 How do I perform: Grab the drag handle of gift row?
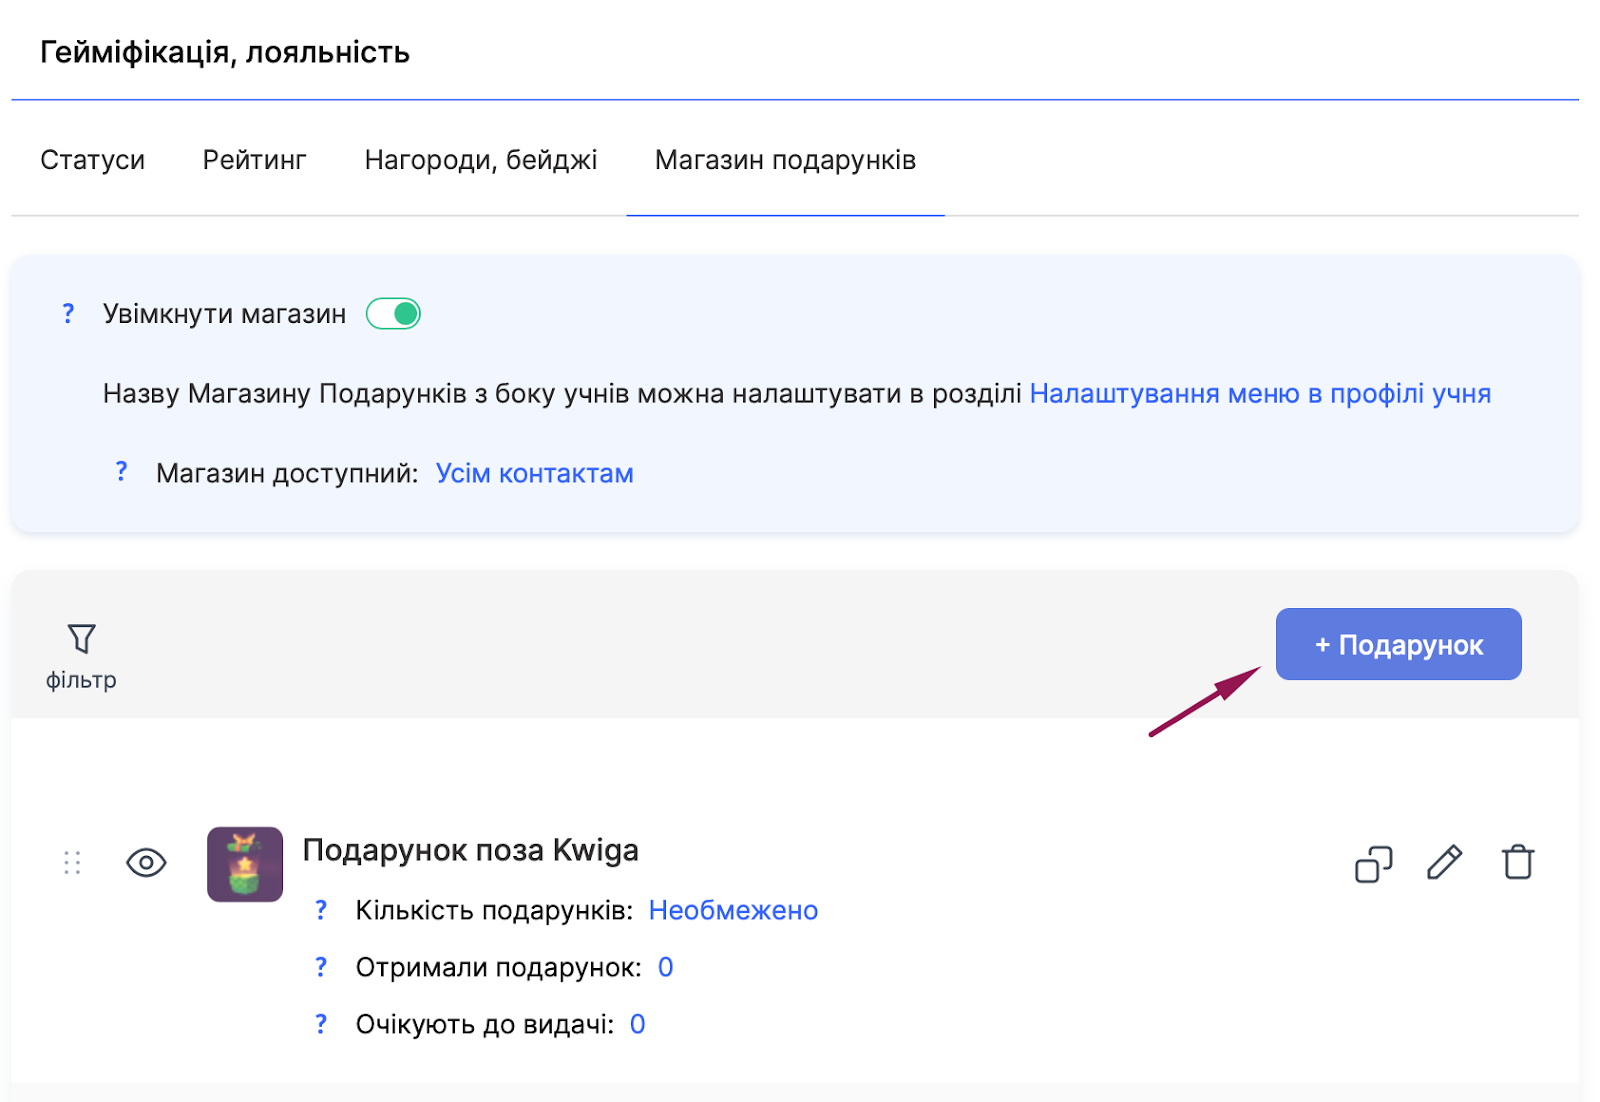pyautogui.click(x=72, y=863)
